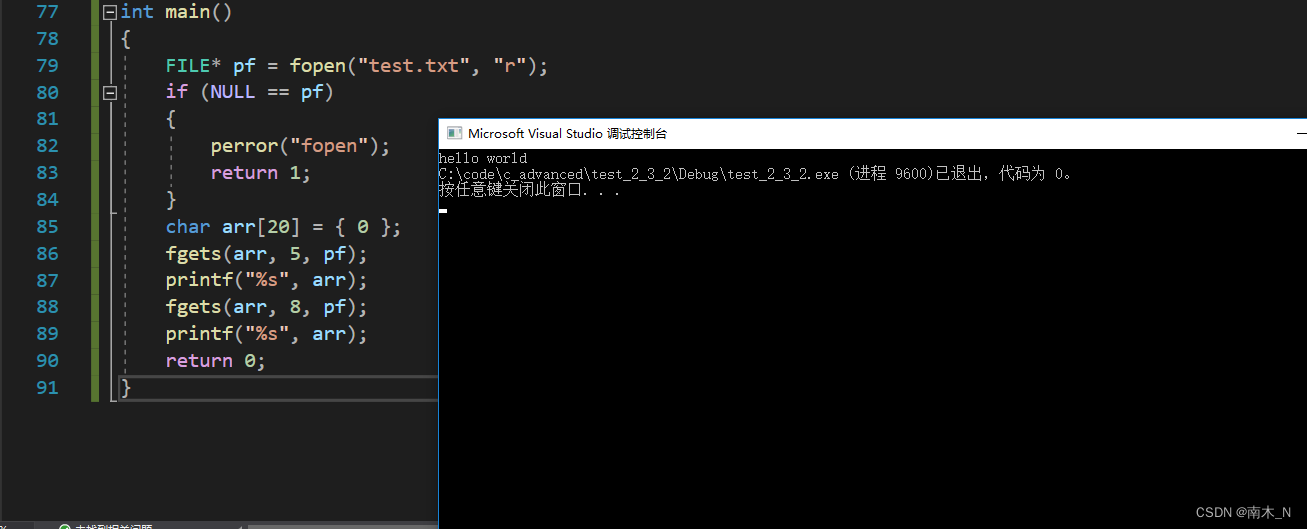Focus the Microsoft Visual Studio console title bar
Viewport: 1307px width, 529px height.
click(x=872, y=133)
